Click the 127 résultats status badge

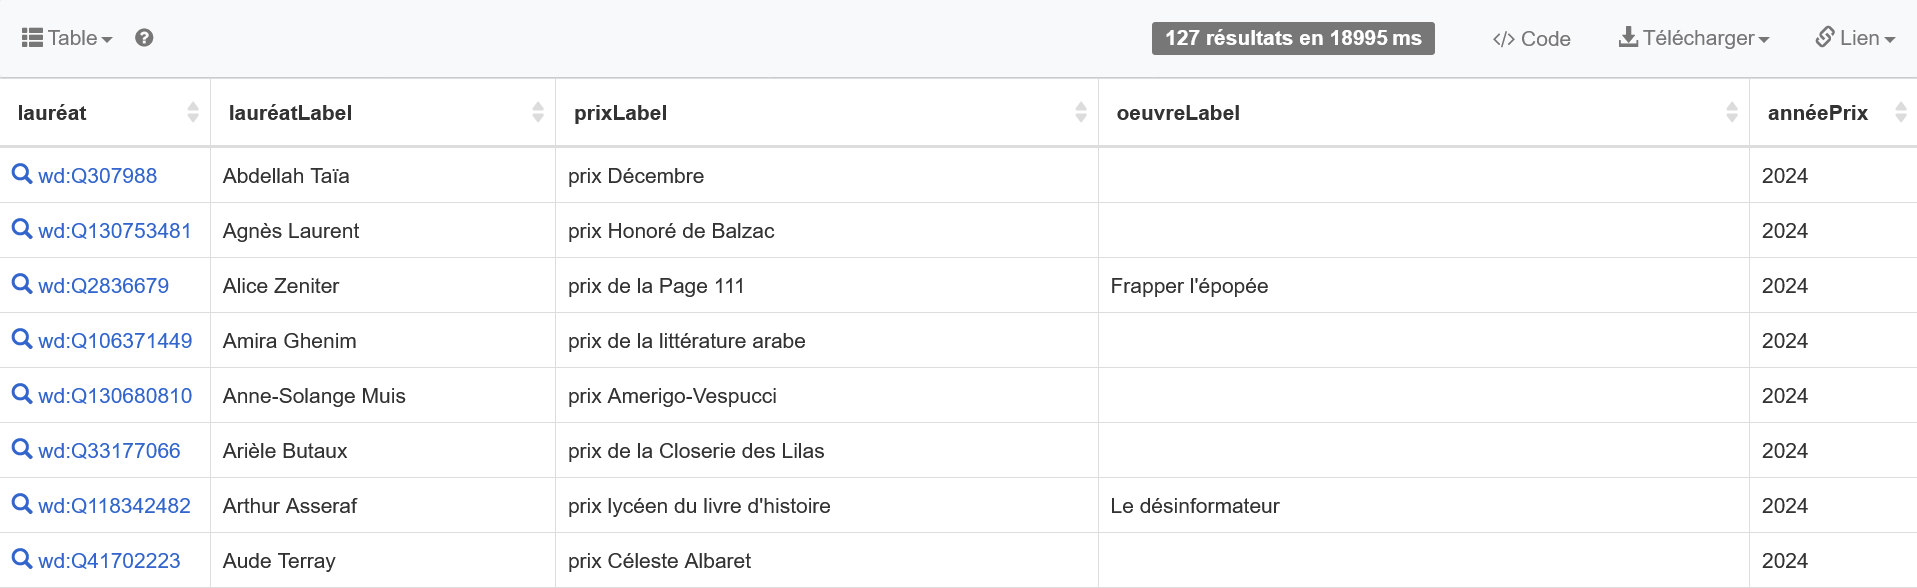click(1293, 38)
